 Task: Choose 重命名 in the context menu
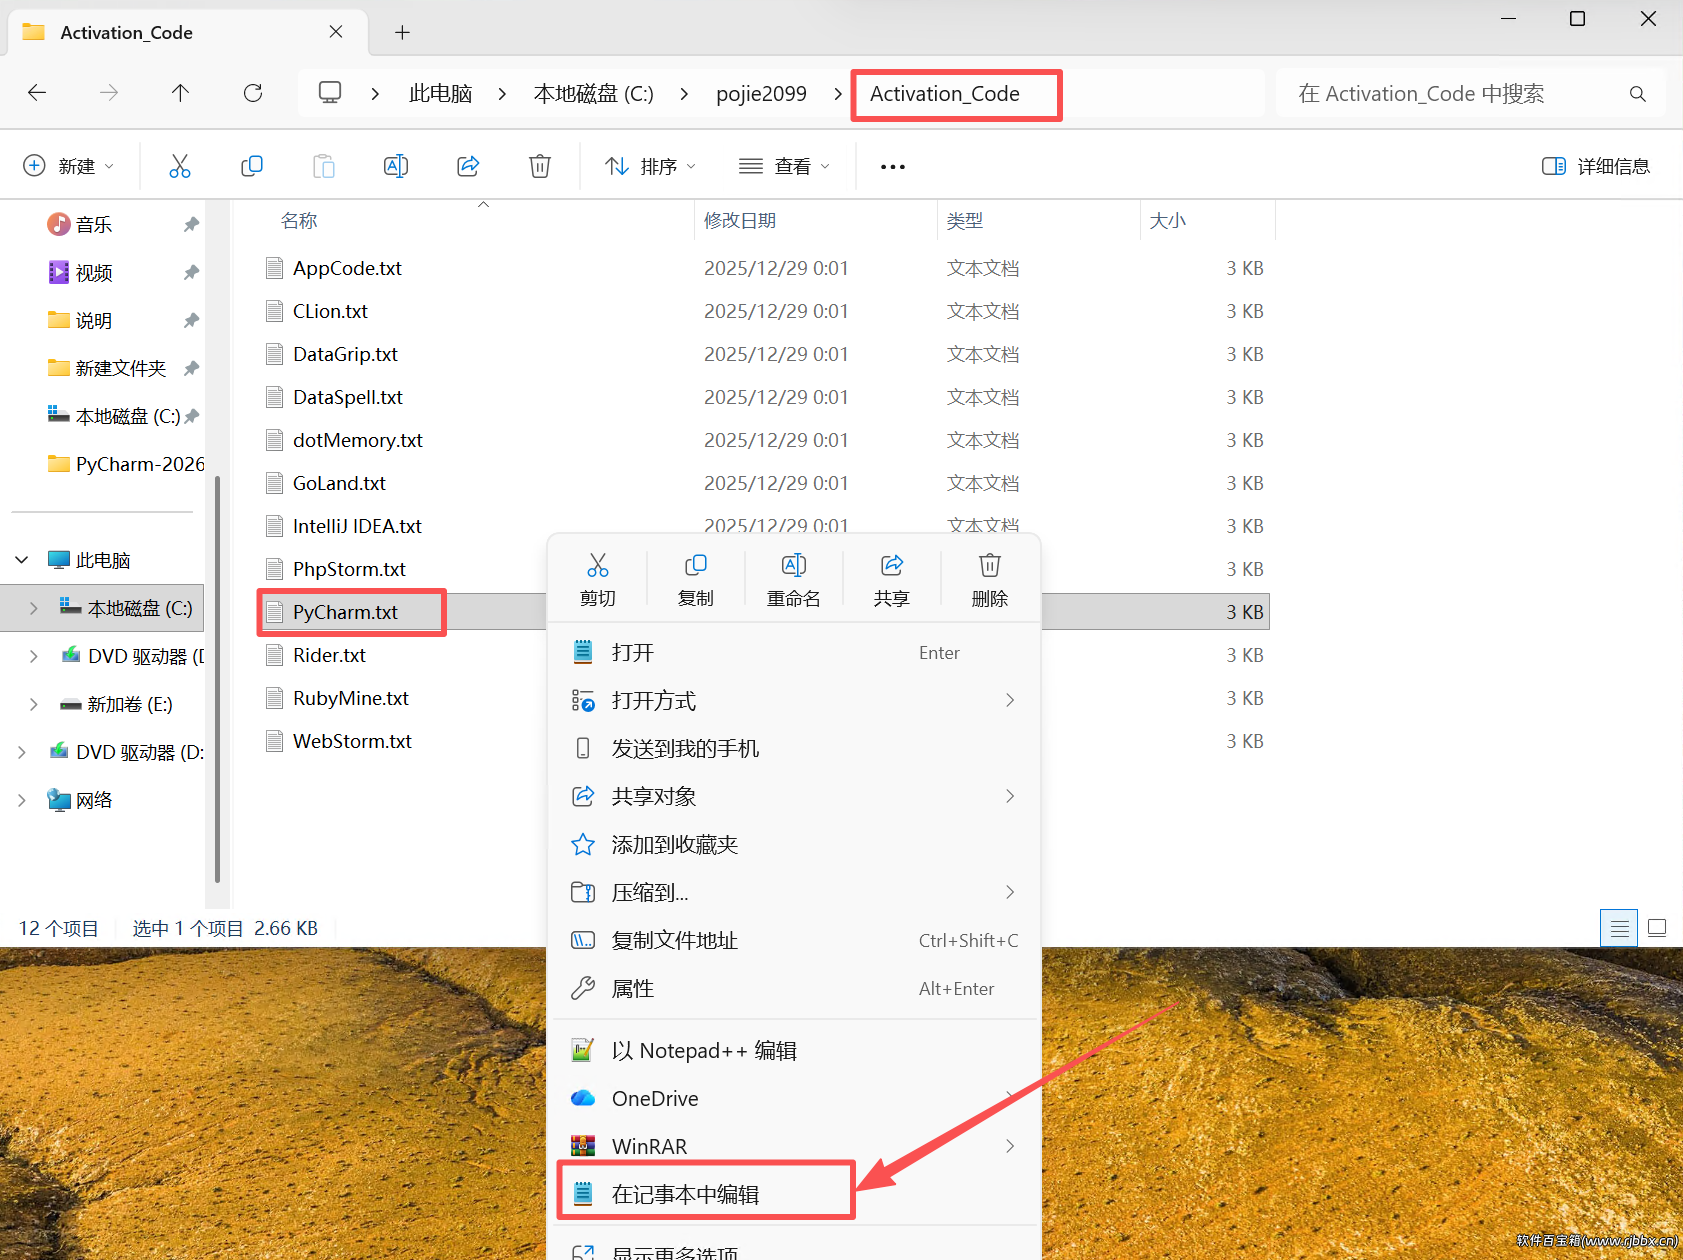click(x=794, y=580)
